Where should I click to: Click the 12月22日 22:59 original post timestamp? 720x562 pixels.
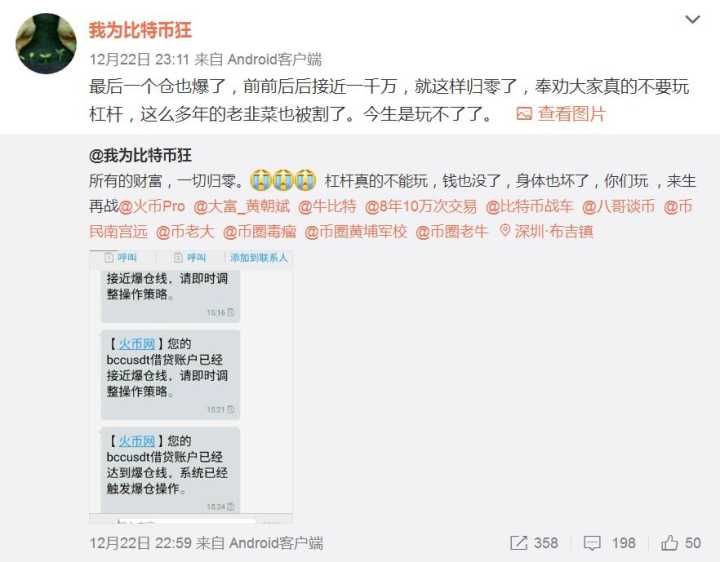coord(141,543)
